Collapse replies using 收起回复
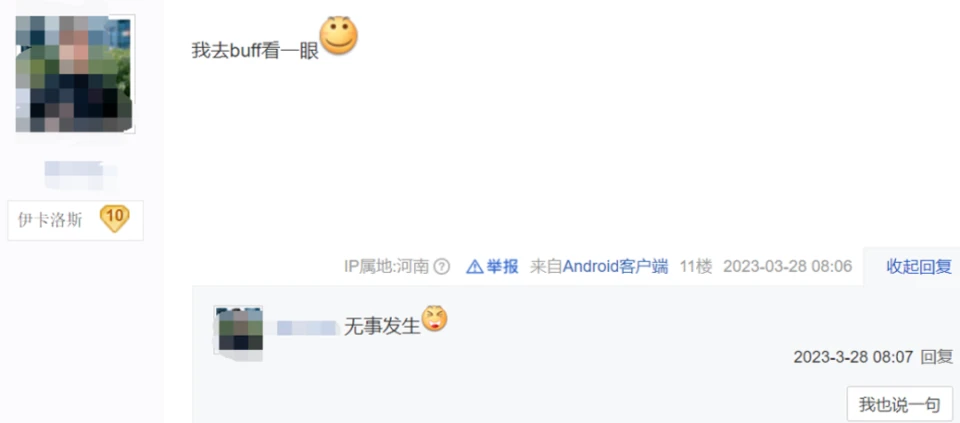Screen dimensions: 960x423 (919, 266)
